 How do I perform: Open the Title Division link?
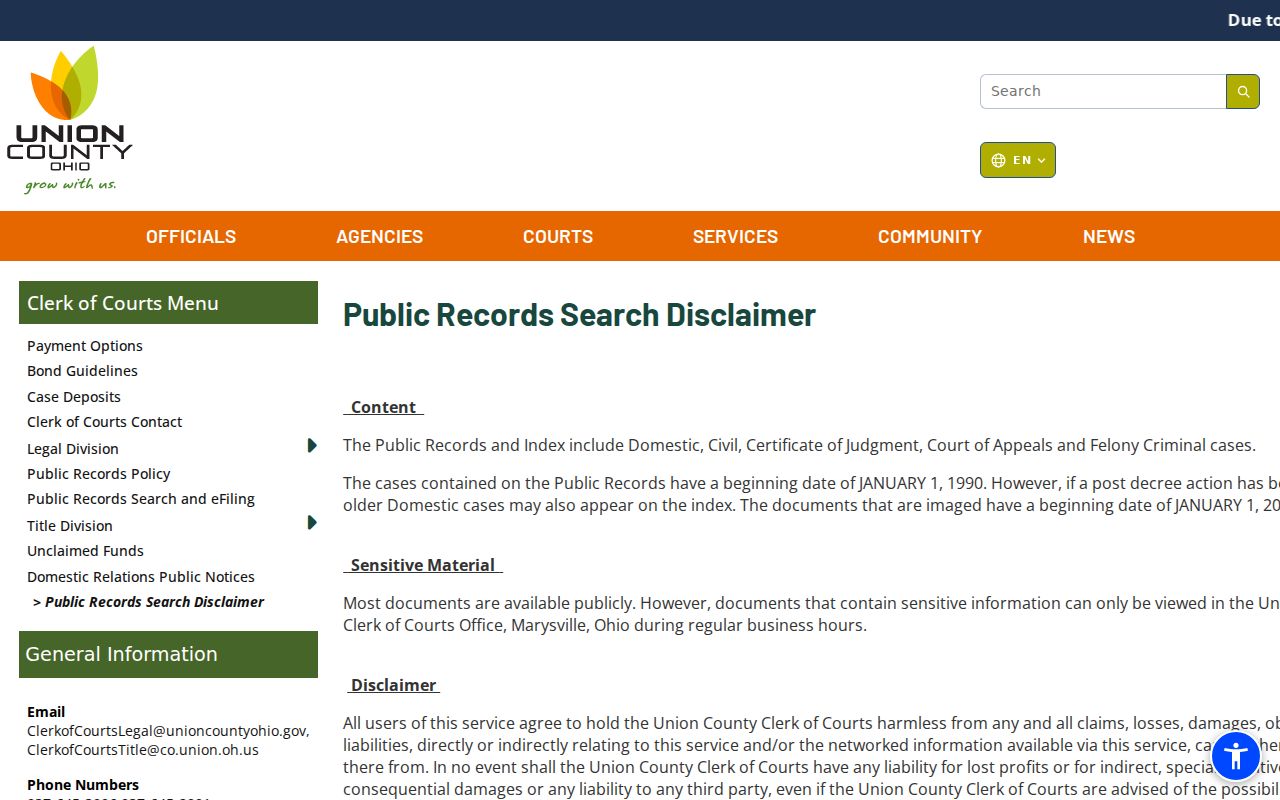pos(70,526)
